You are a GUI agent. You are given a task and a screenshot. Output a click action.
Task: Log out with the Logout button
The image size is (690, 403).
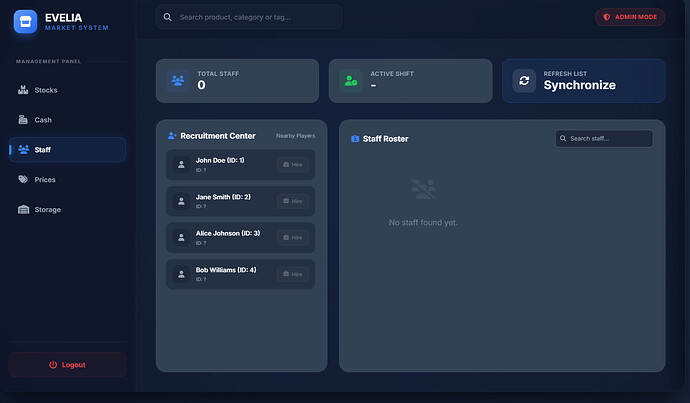pos(67,365)
